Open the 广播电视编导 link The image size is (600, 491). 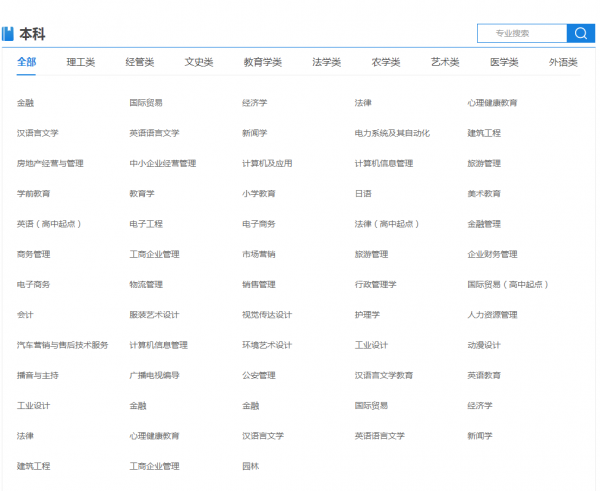(154, 375)
